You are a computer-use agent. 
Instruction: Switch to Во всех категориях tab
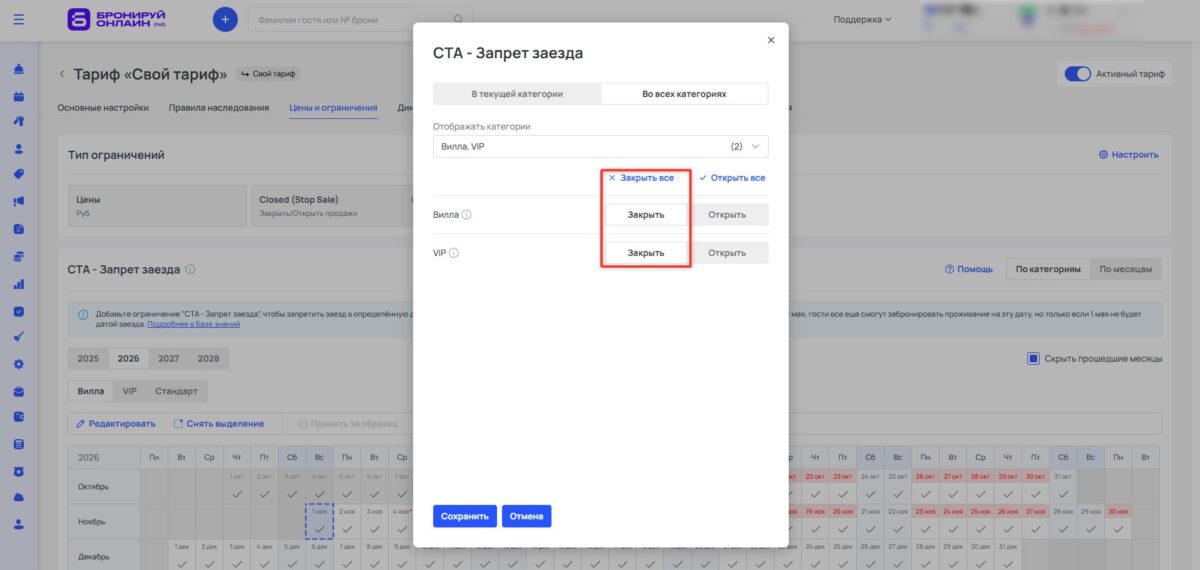[684, 94]
